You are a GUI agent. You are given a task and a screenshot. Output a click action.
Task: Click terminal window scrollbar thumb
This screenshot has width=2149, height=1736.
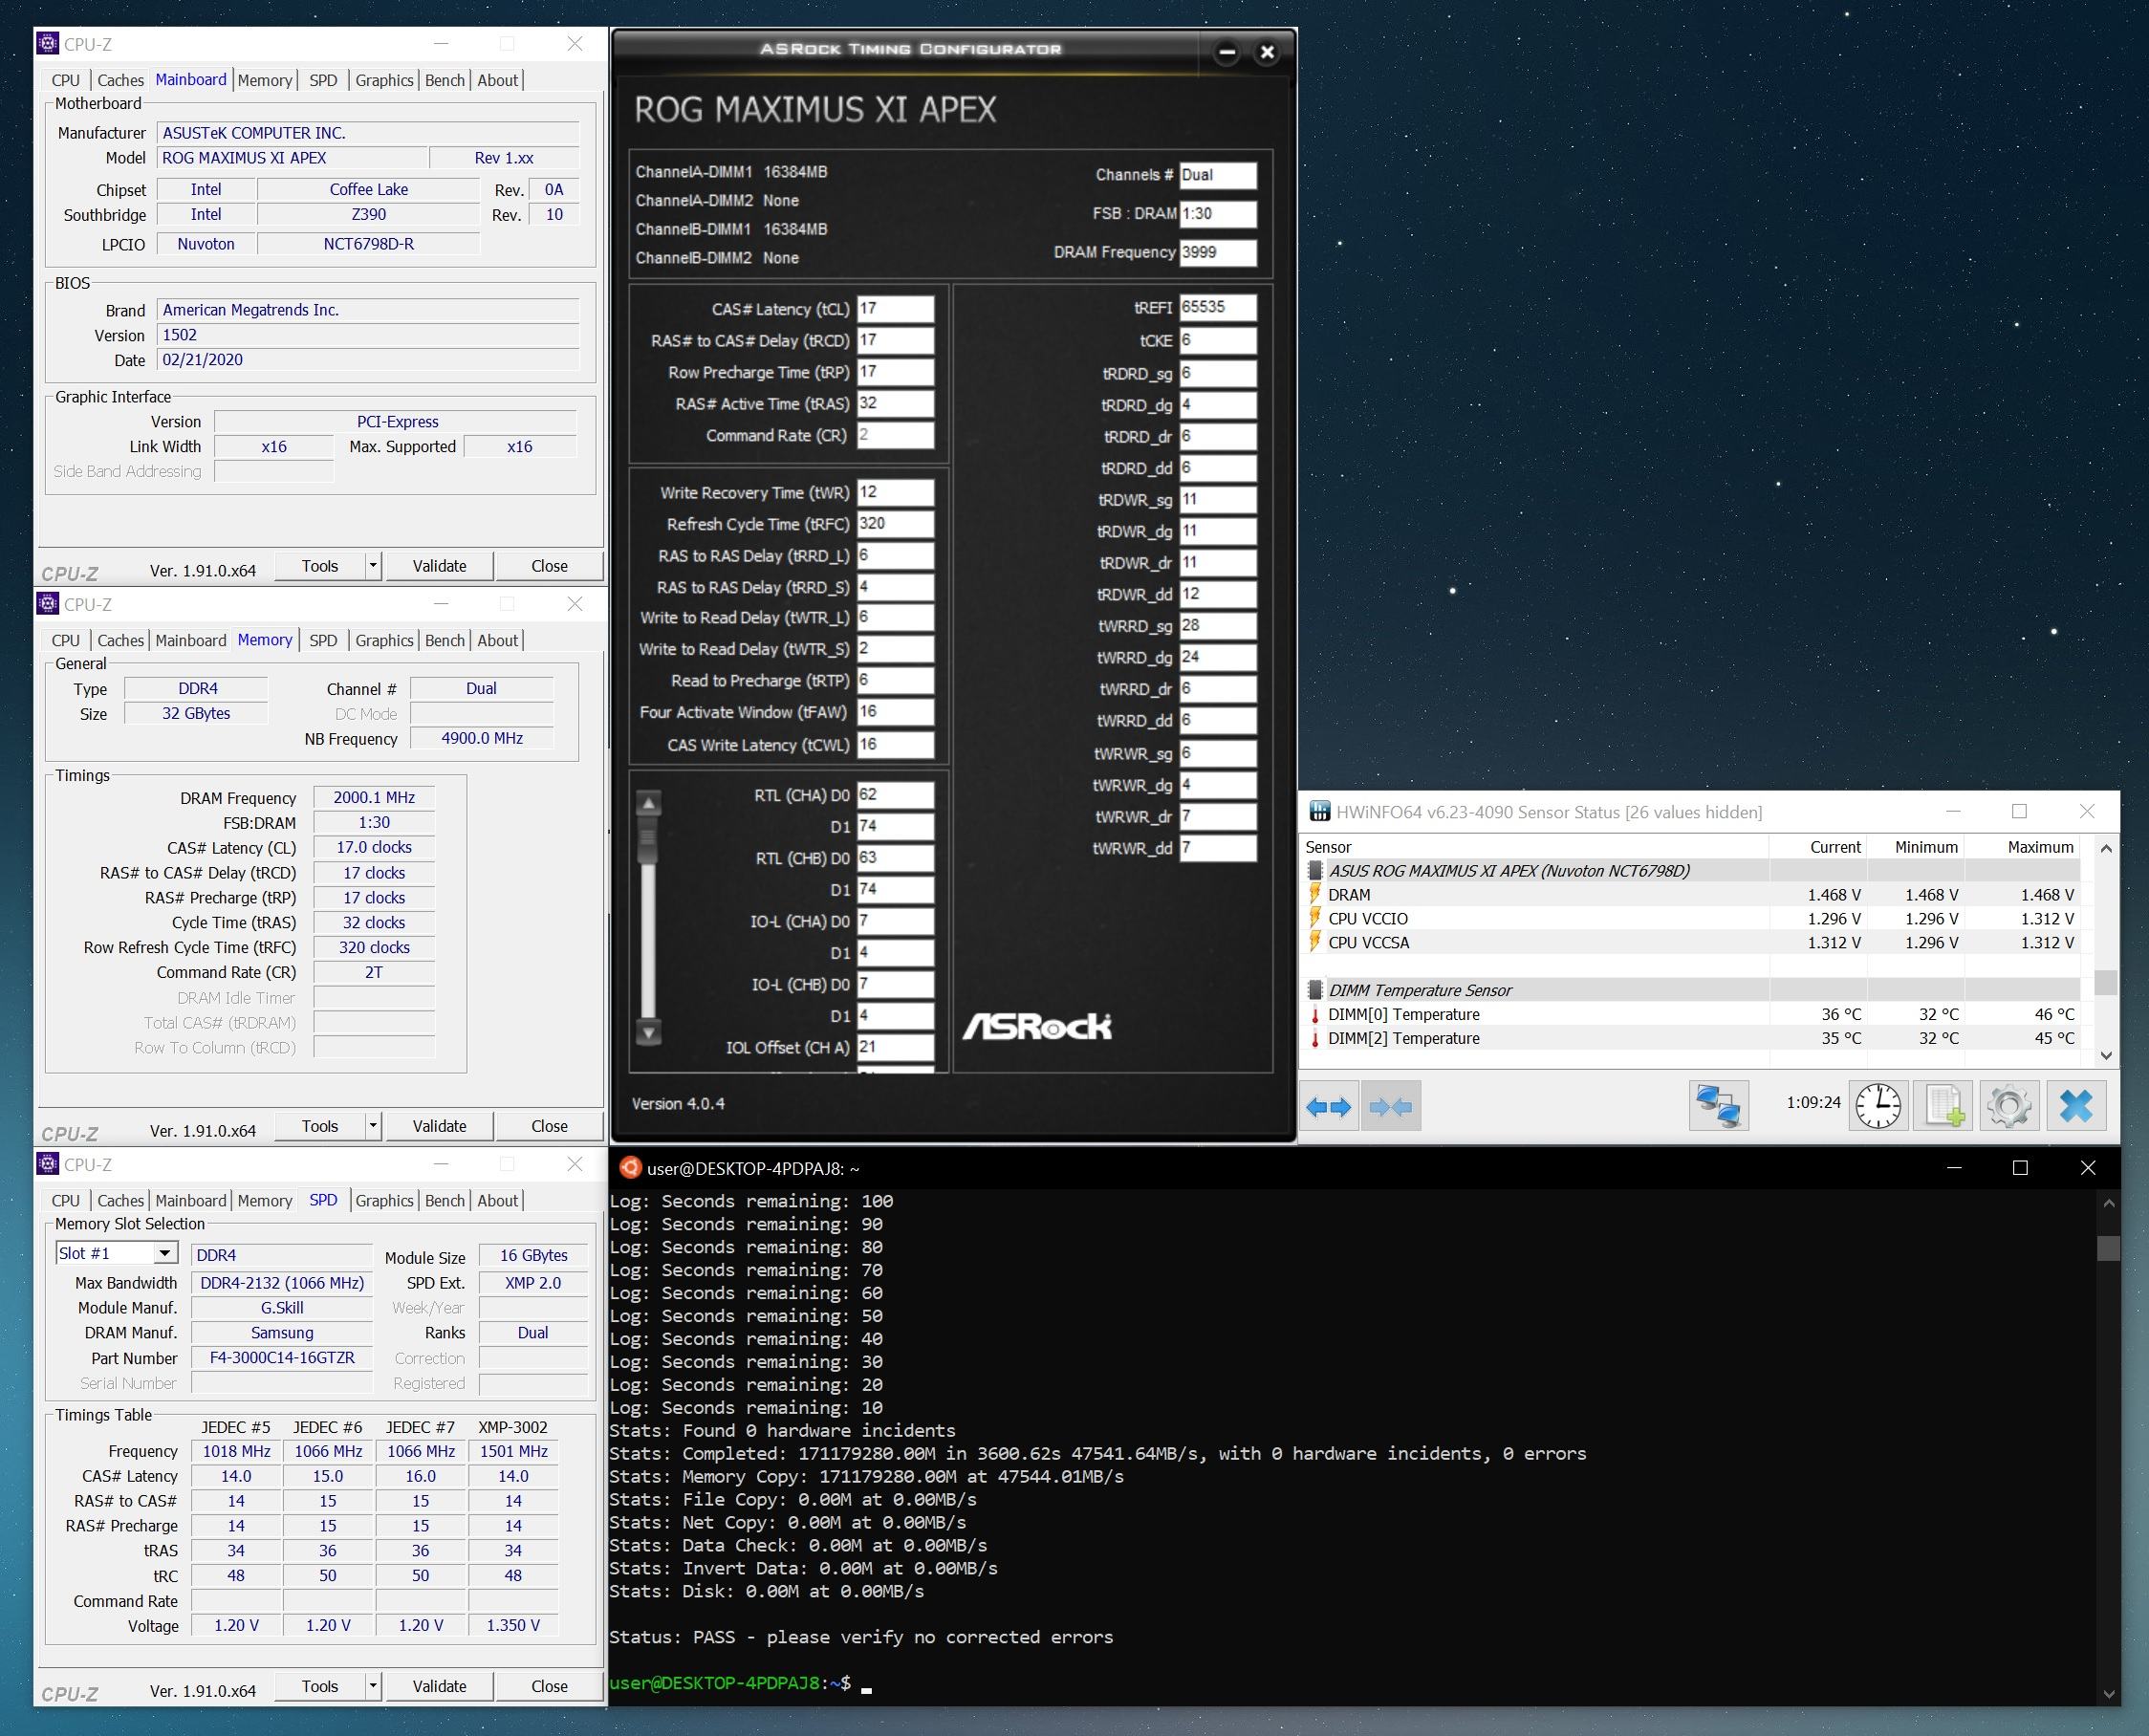pyautogui.click(x=2108, y=1247)
